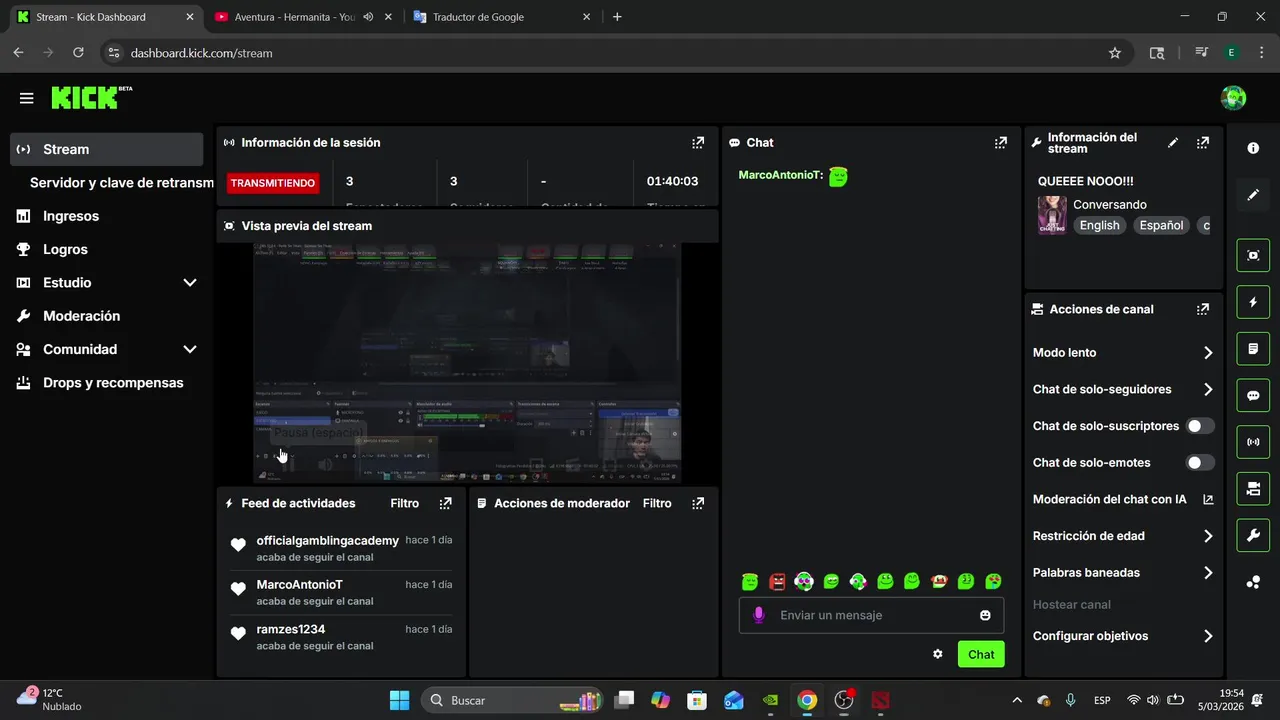Pop out the Información del stream panel
1280x720 pixels.
point(1203,143)
